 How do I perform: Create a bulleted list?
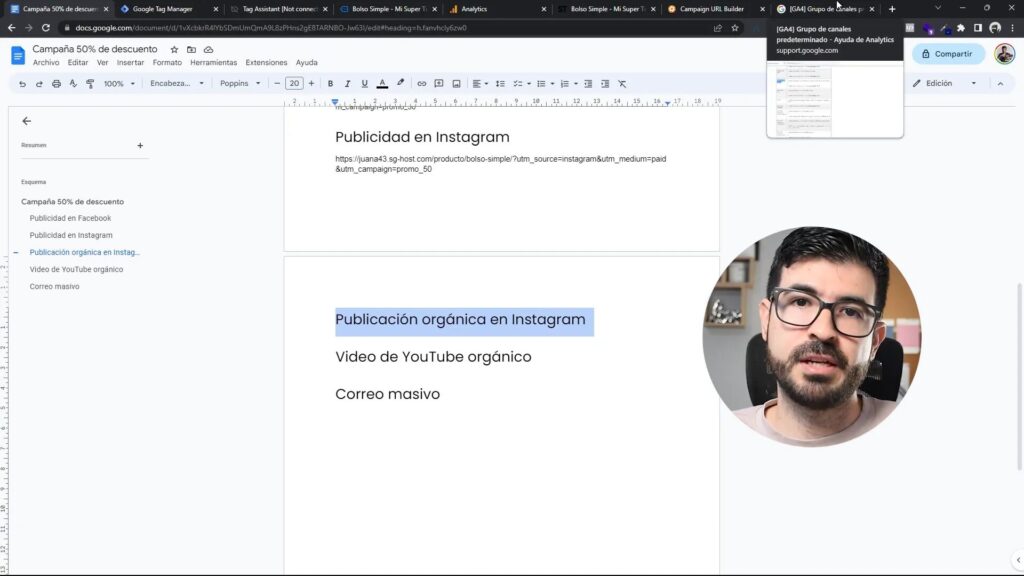click(x=541, y=84)
